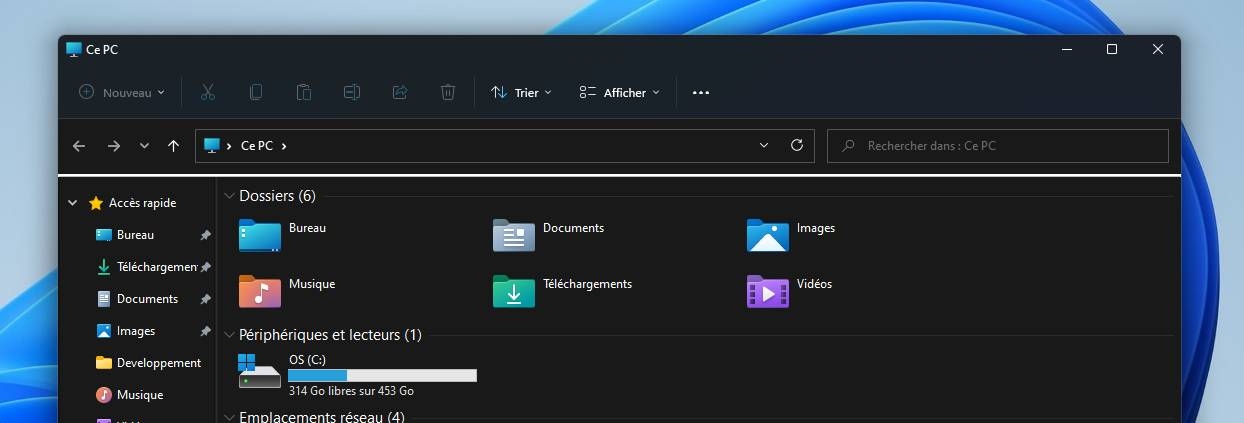The image size is (1244, 423).
Task: Go up one level with up arrow
Action: [x=174, y=146]
